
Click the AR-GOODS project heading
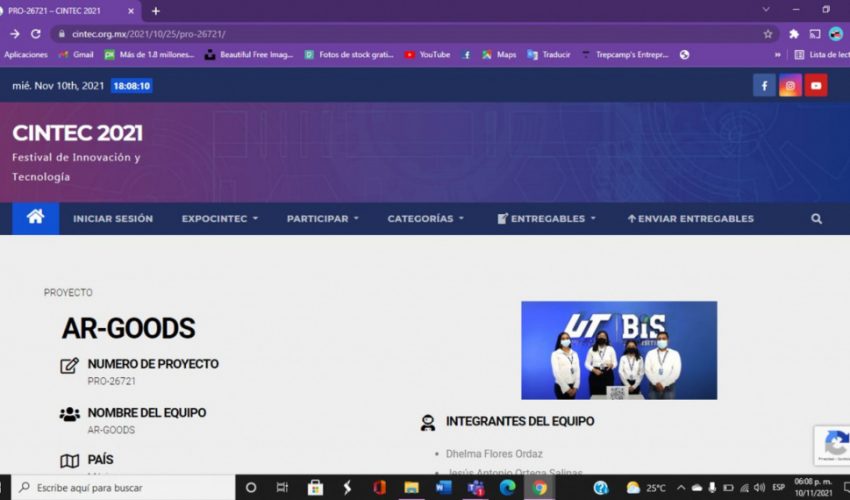(x=128, y=328)
